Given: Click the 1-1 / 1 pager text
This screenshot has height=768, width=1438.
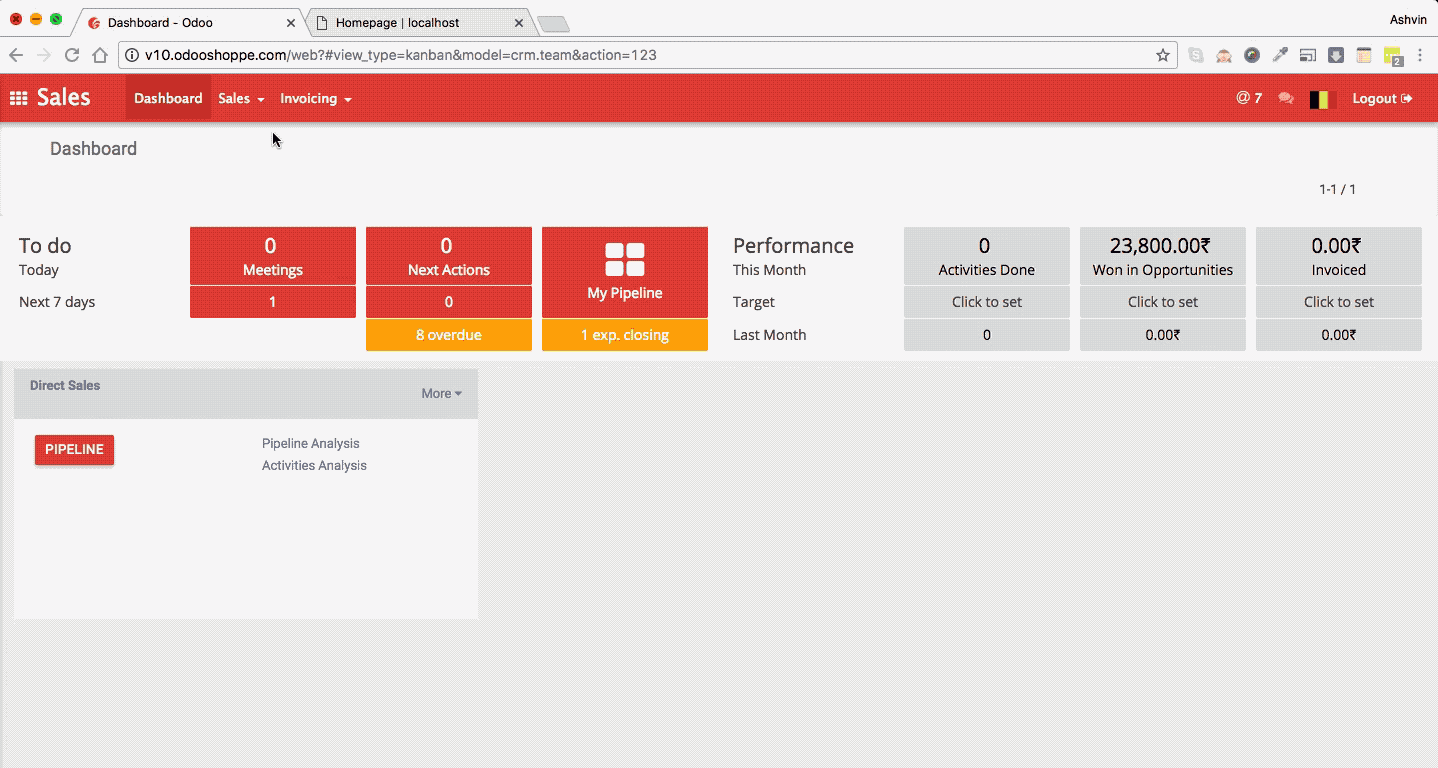Looking at the screenshot, I should point(1337,189).
